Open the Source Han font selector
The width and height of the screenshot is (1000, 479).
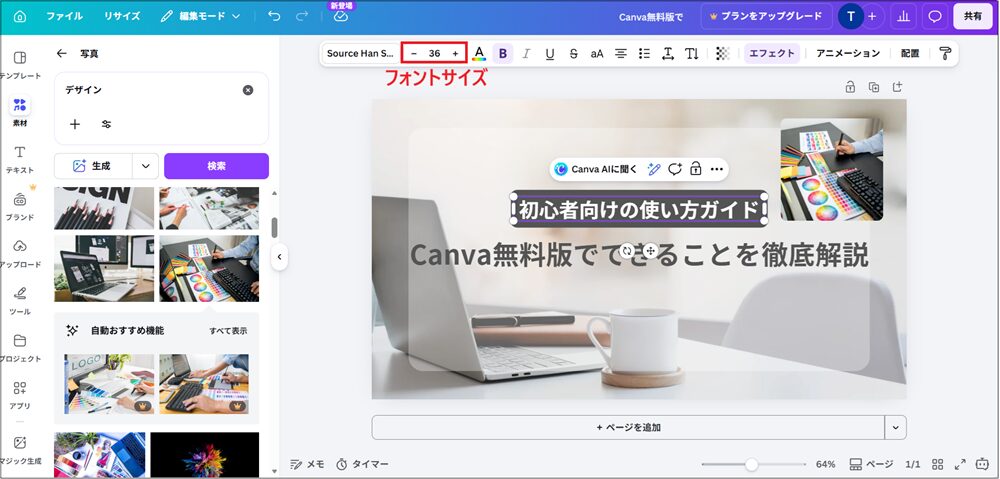tap(360, 54)
